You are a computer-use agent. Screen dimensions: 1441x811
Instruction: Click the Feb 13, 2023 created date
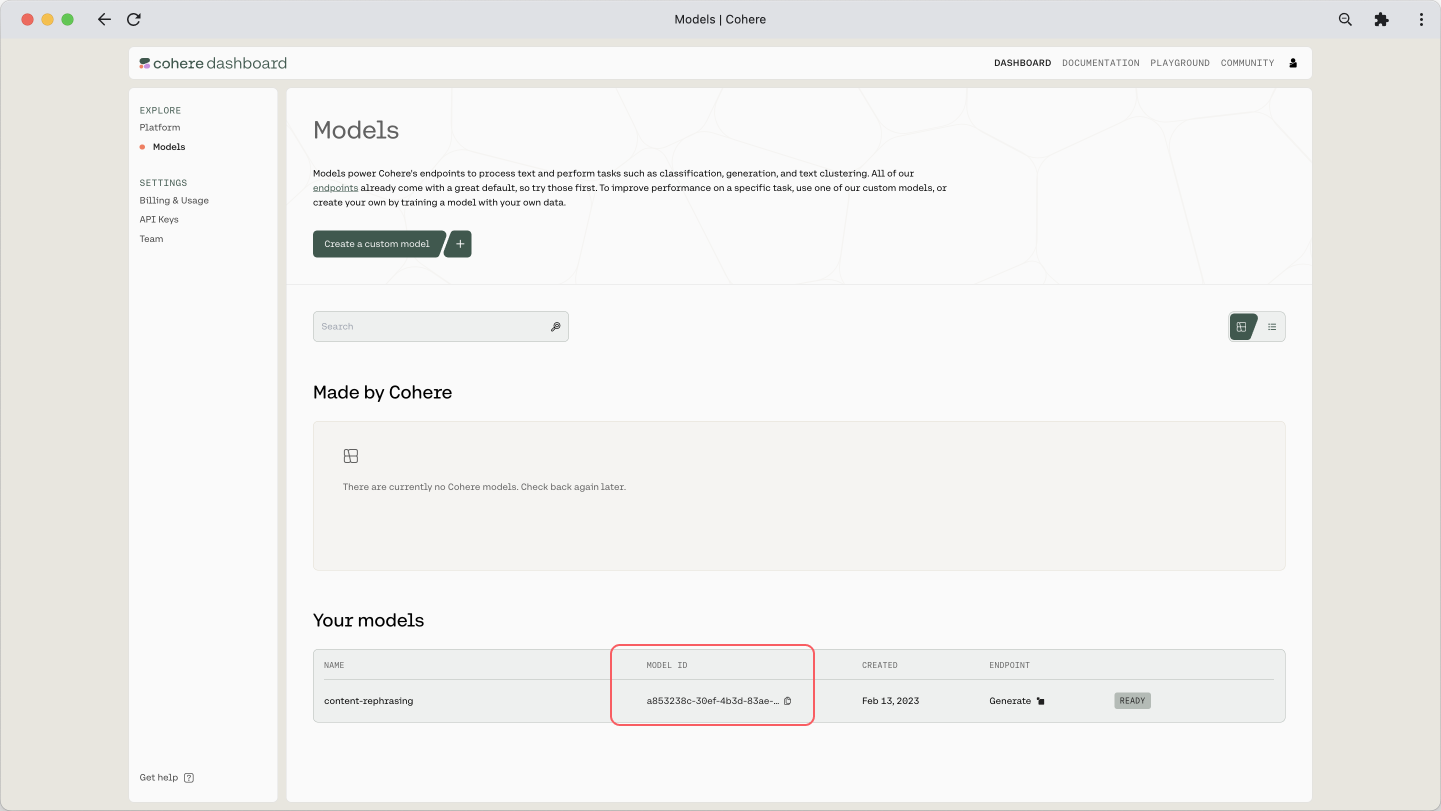click(890, 701)
